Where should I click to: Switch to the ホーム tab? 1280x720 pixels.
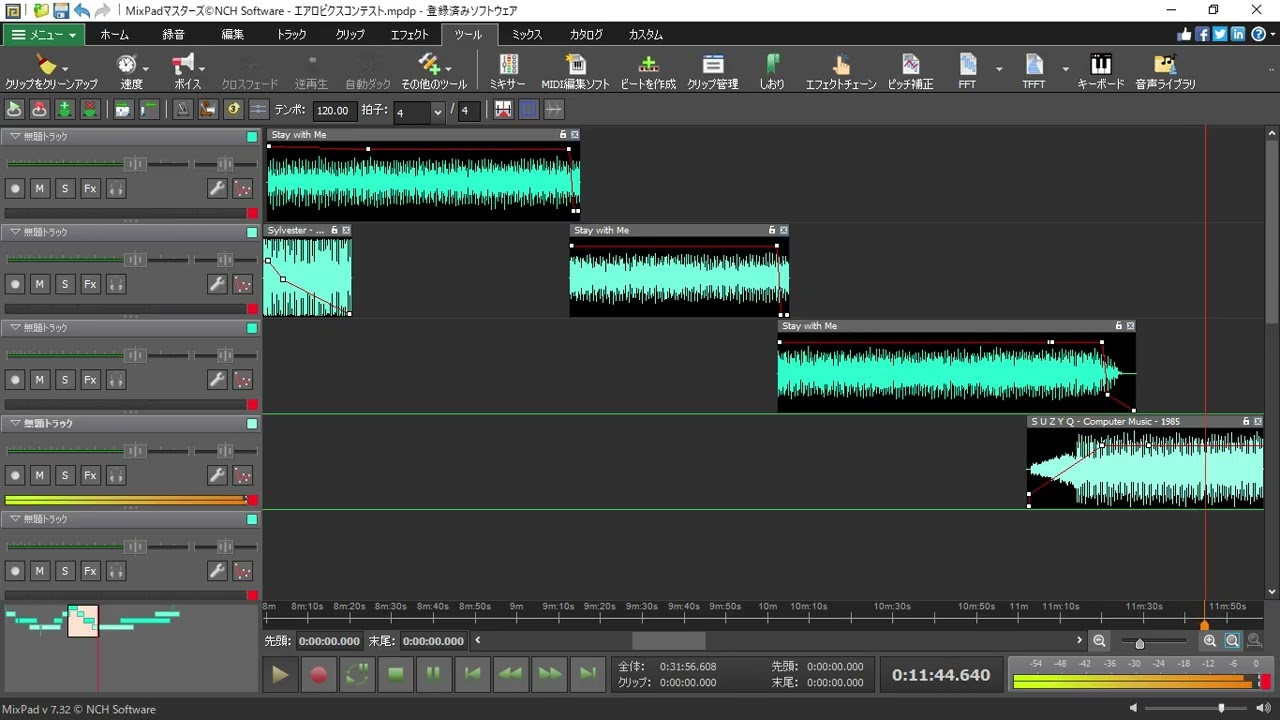(x=114, y=34)
